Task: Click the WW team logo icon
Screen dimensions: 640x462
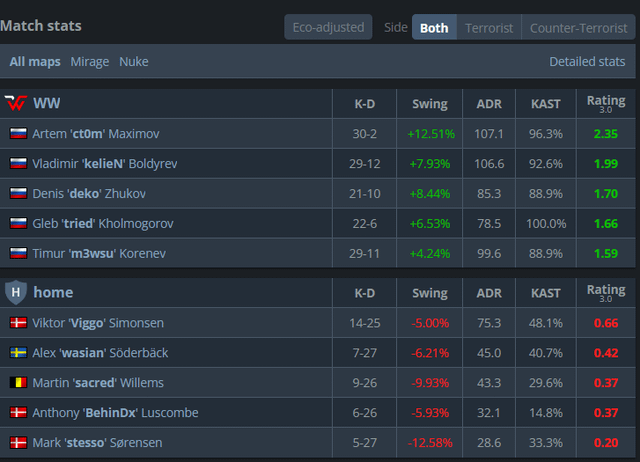Action: pyautogui.click(x=16, y=103)
